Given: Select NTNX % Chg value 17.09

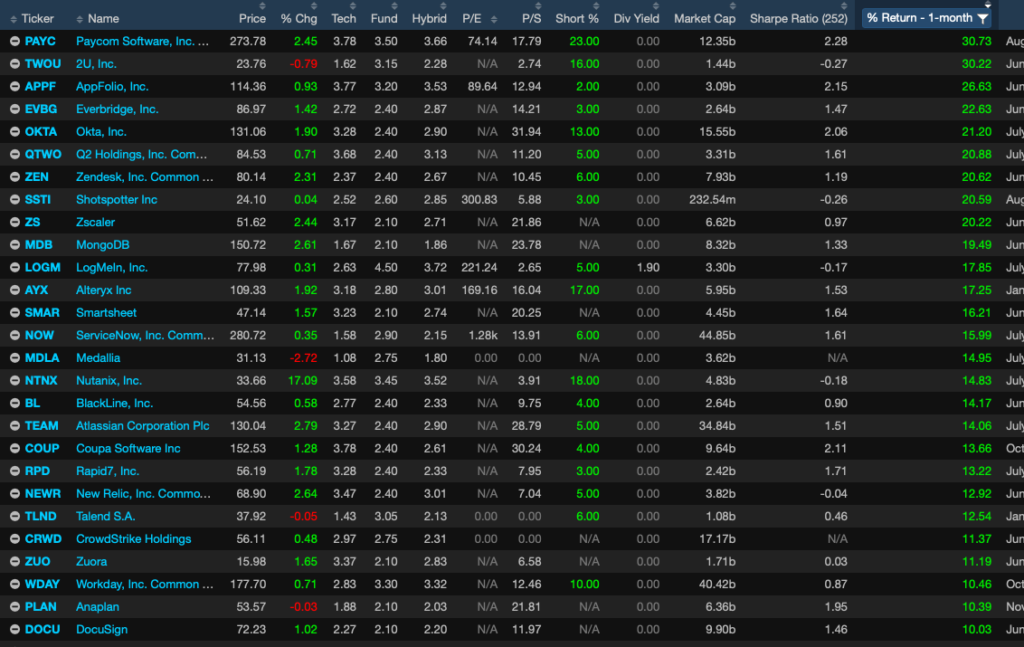Looking at the screenshot, I should 302,381.
